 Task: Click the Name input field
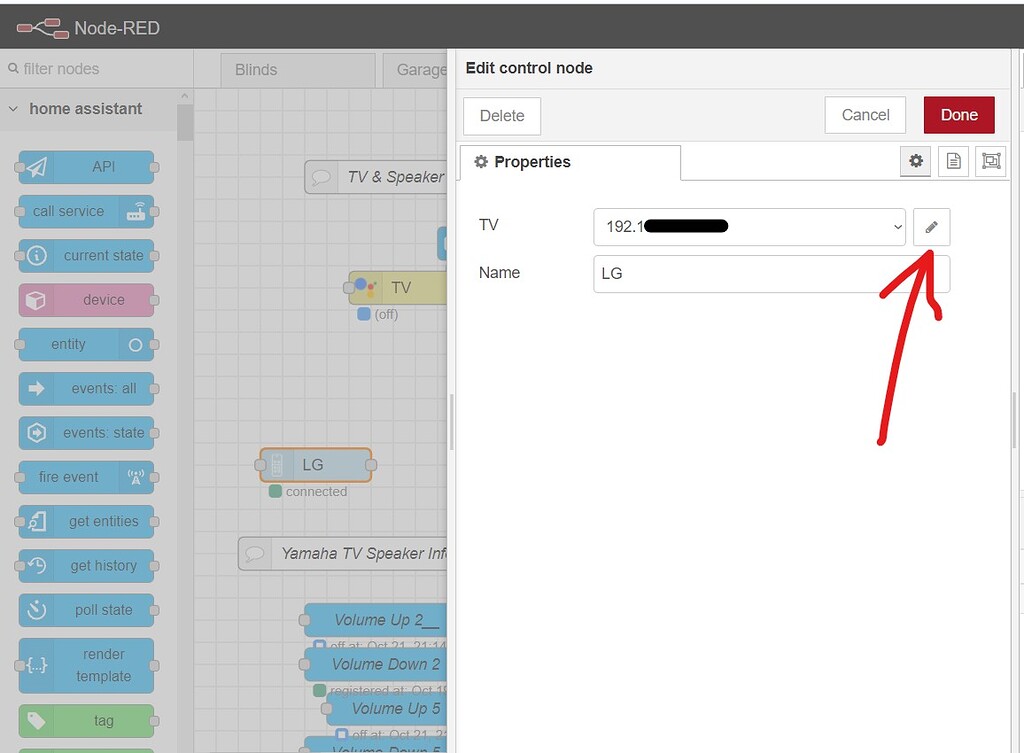coord(771,274)
